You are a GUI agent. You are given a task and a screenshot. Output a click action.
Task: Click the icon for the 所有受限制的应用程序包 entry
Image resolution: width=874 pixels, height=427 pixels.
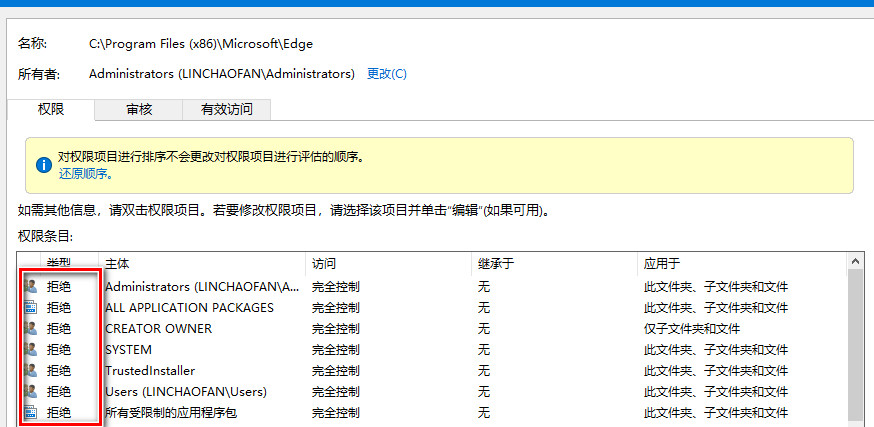30,413
